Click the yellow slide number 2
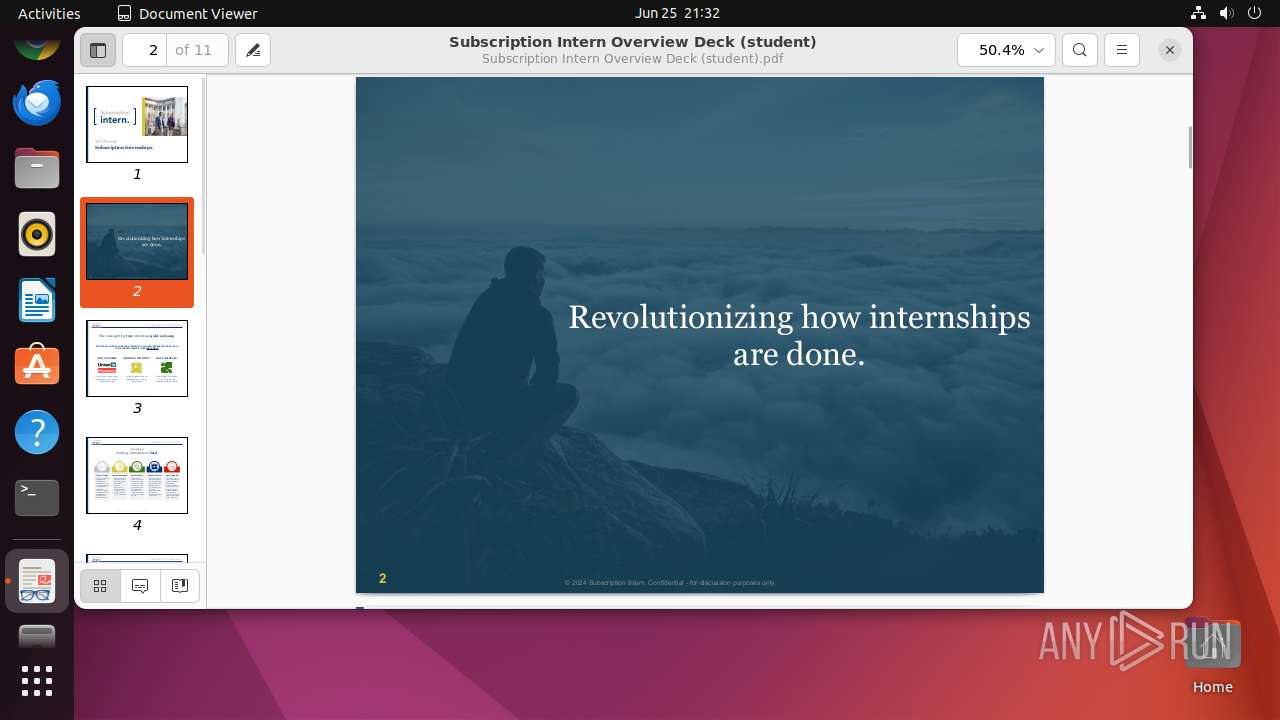This screenshot has height=720, width=1280. pos(383,579)
